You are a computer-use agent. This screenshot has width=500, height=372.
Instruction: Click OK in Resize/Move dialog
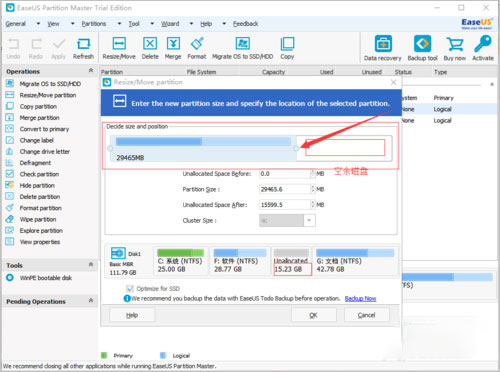coord(313,315)
